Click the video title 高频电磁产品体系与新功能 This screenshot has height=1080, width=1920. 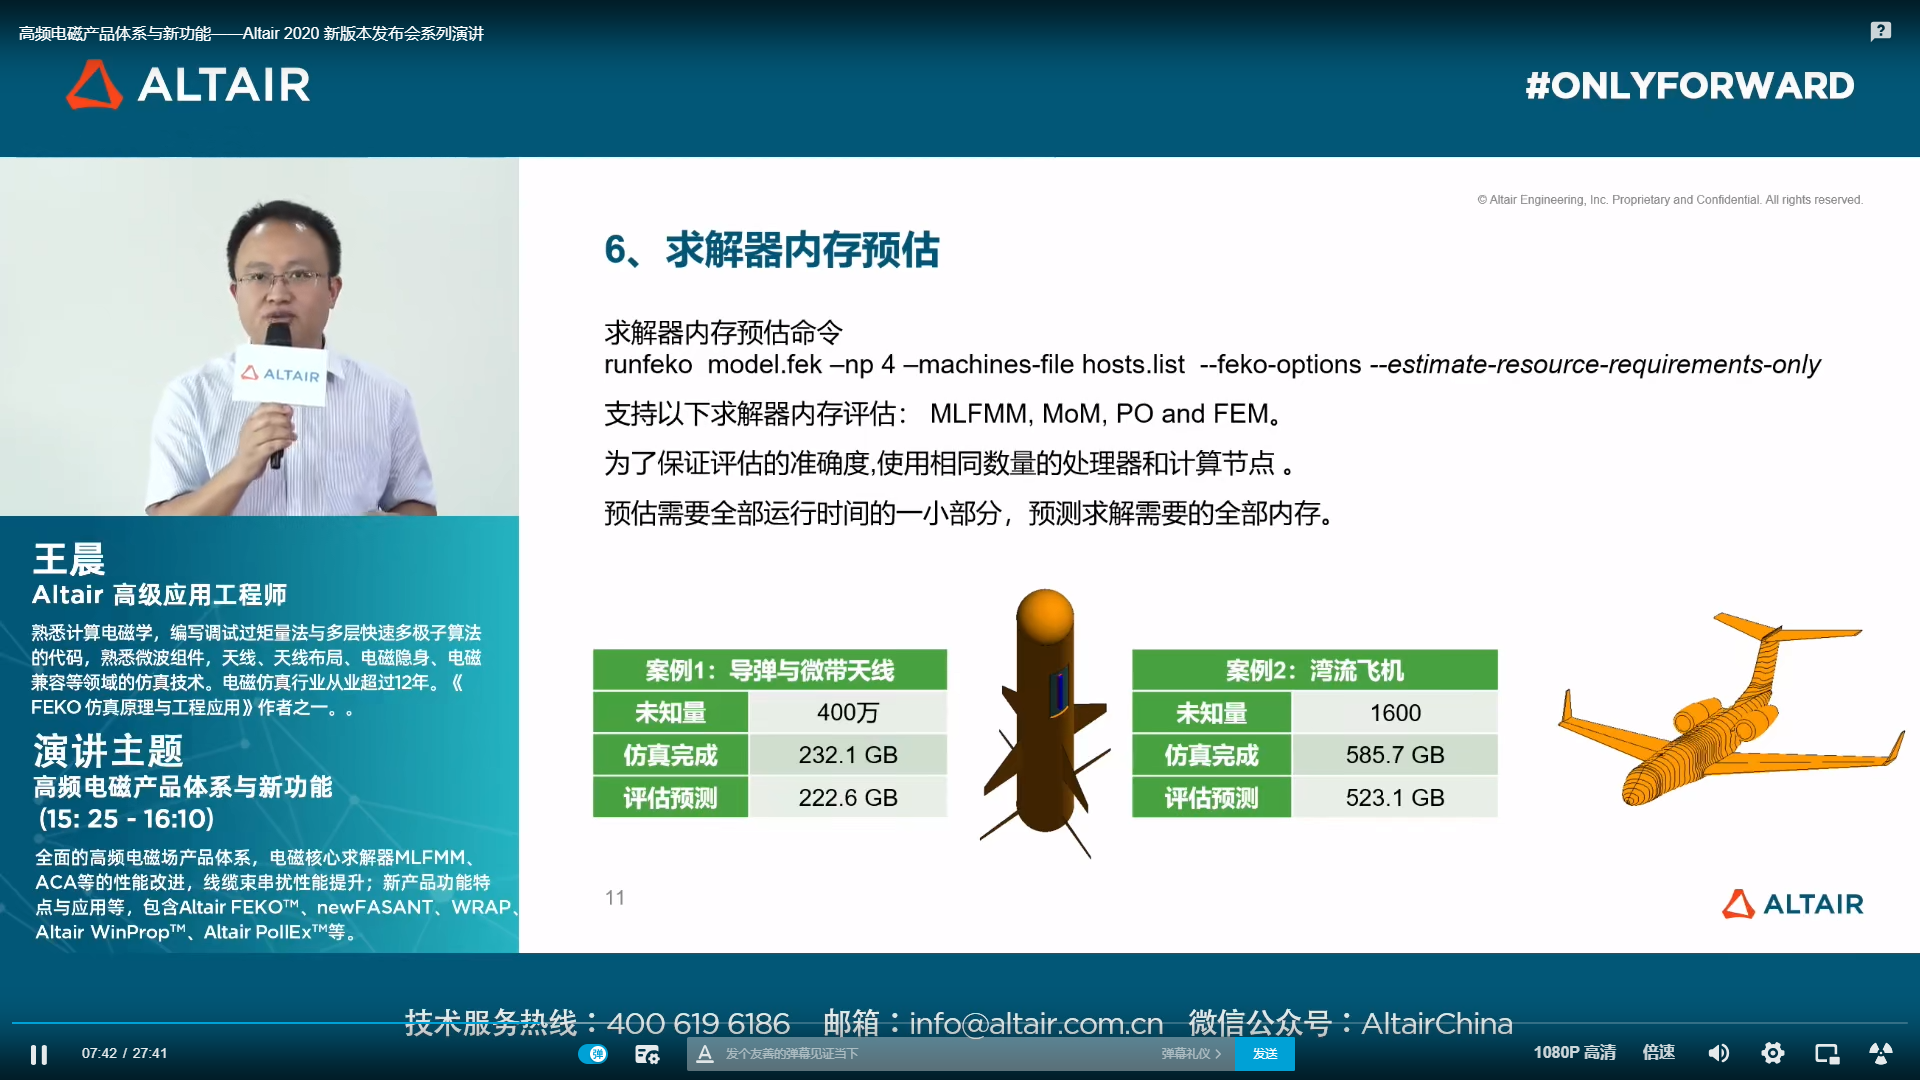pyautogui.click(x=251, y=33)
